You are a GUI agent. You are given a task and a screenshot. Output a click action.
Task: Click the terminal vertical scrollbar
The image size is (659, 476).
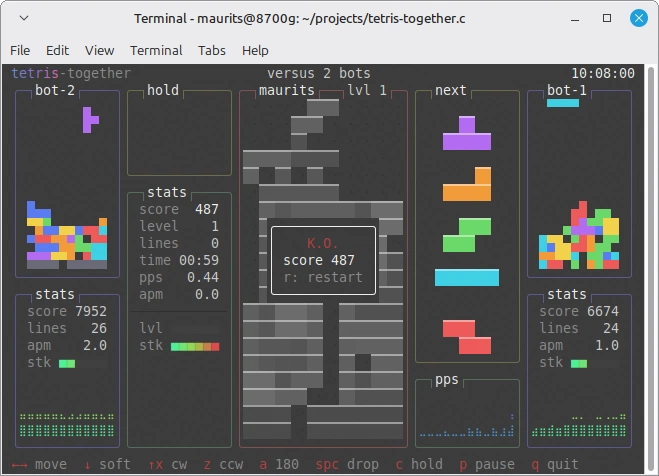point(651,269)
